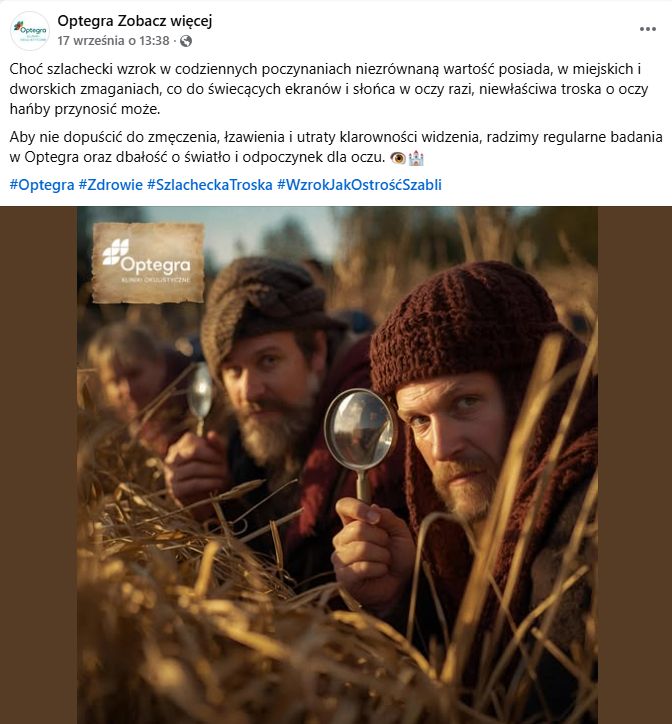Click the first paragraph of post text
This screenshot has width=672, height=724.
(329, 89)
